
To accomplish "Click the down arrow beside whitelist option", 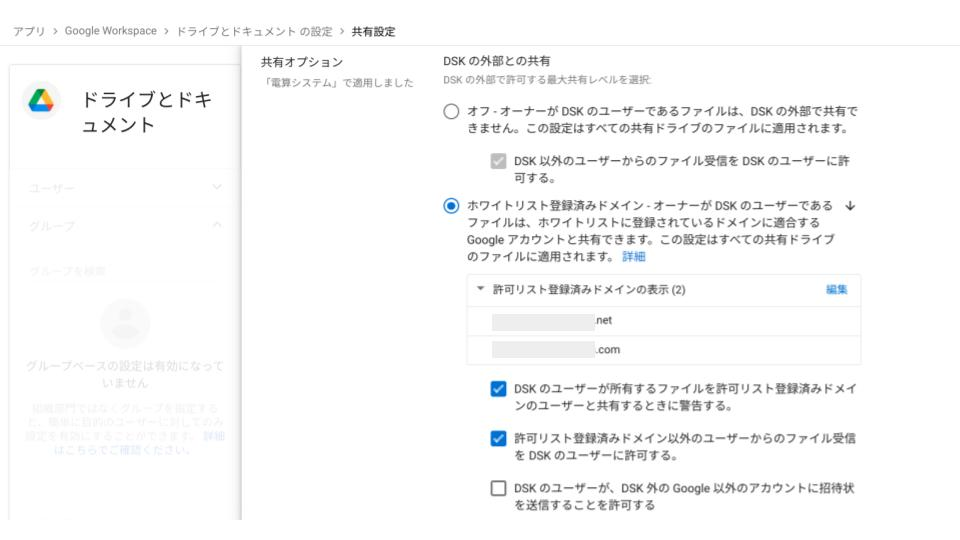I will coord(850,206).
